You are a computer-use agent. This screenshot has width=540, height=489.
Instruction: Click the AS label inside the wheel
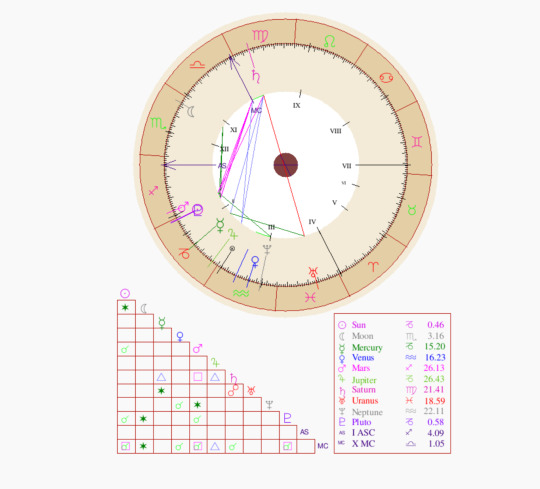222,166
